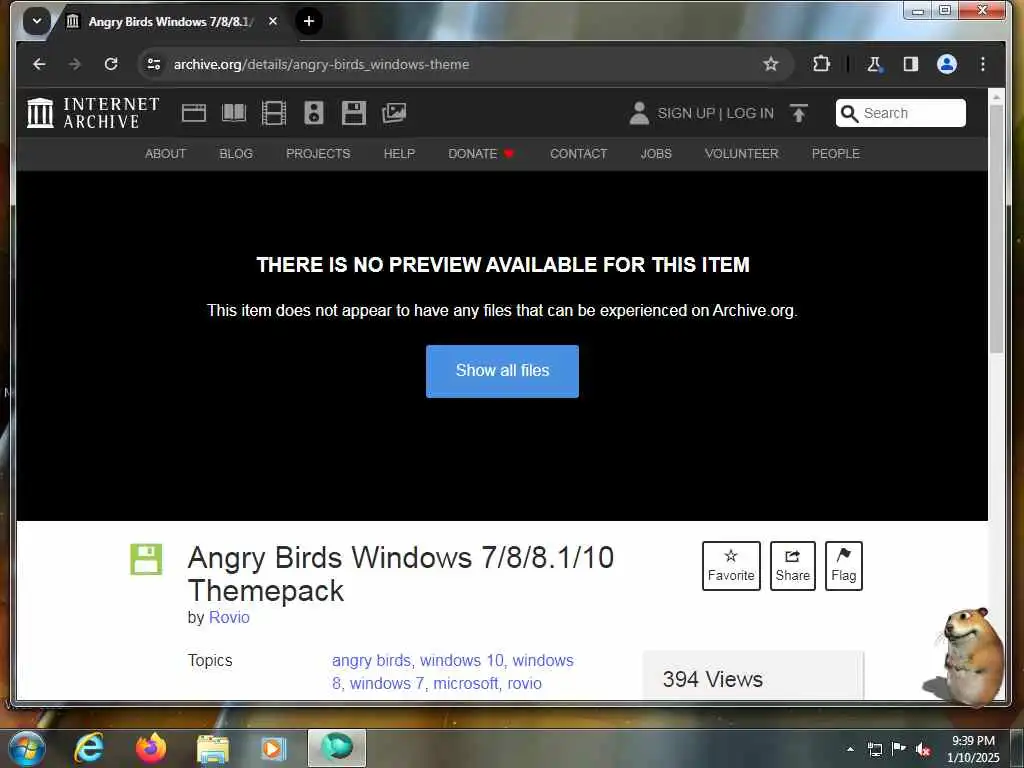Open the PEOPLE menu item
The width and height of the screenshot is (1024, 768).
pos(835,153)
